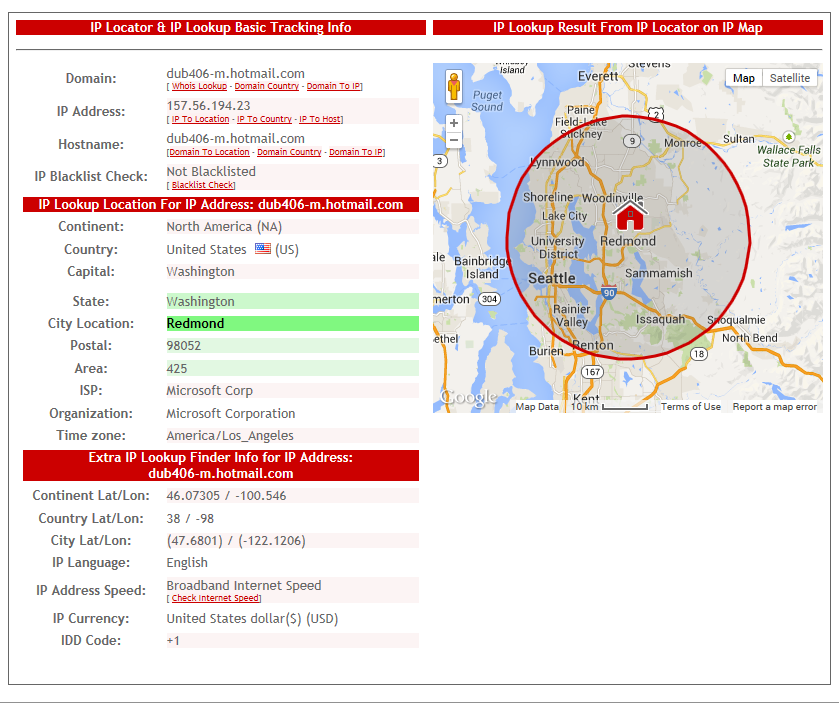
Task: Click the State value Washington
Action: (200, 301)
